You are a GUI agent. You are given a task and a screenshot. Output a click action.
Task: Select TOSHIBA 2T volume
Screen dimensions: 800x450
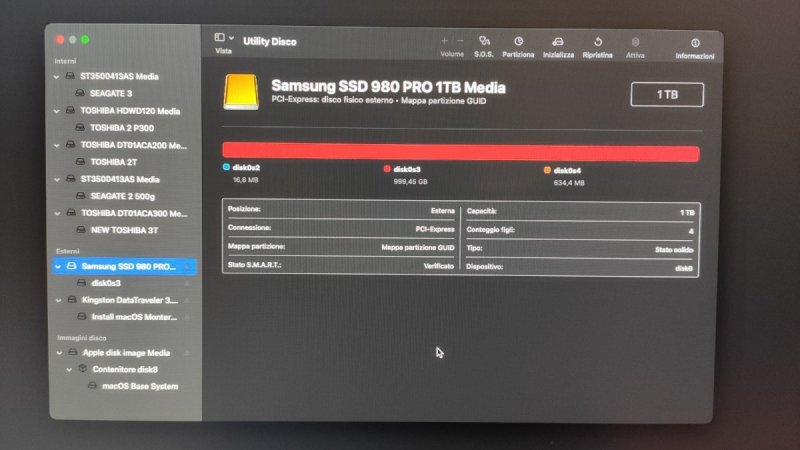pyautogui.click(x=113, y=162)
